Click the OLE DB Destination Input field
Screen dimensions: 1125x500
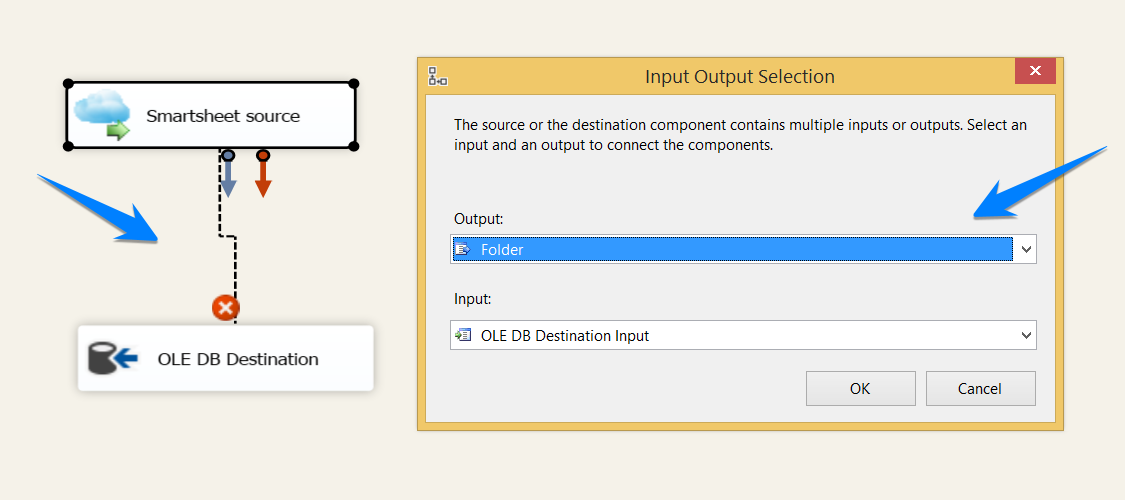[743, 335]
